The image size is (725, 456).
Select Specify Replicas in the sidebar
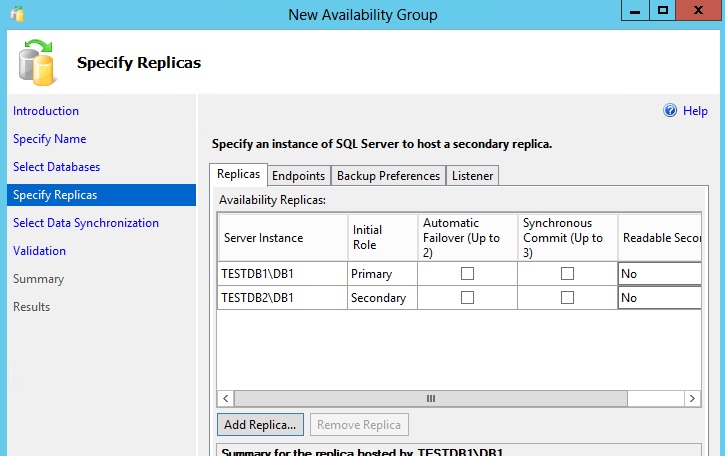click(101, 195)
